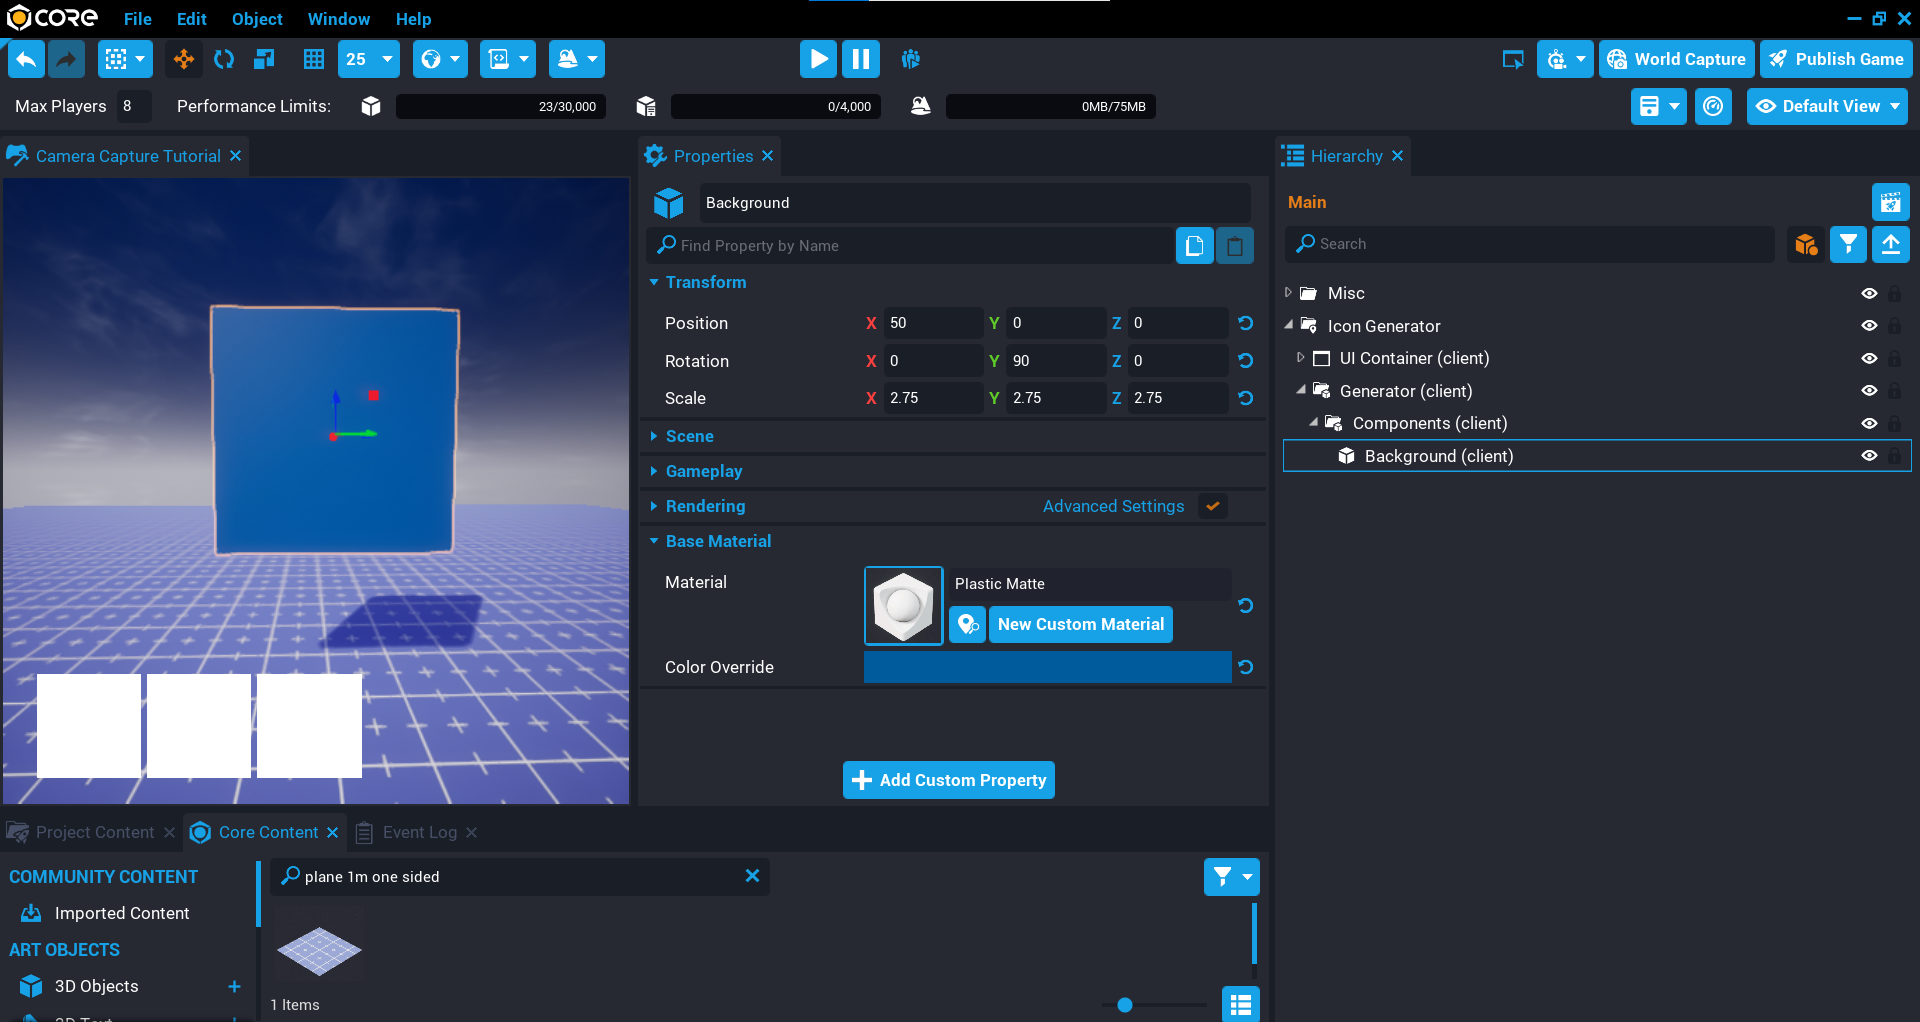Expand the Misc folder in Hierarchy
The height and width of the screenshot is (1022, 1920).
[x=1288, y=293]
